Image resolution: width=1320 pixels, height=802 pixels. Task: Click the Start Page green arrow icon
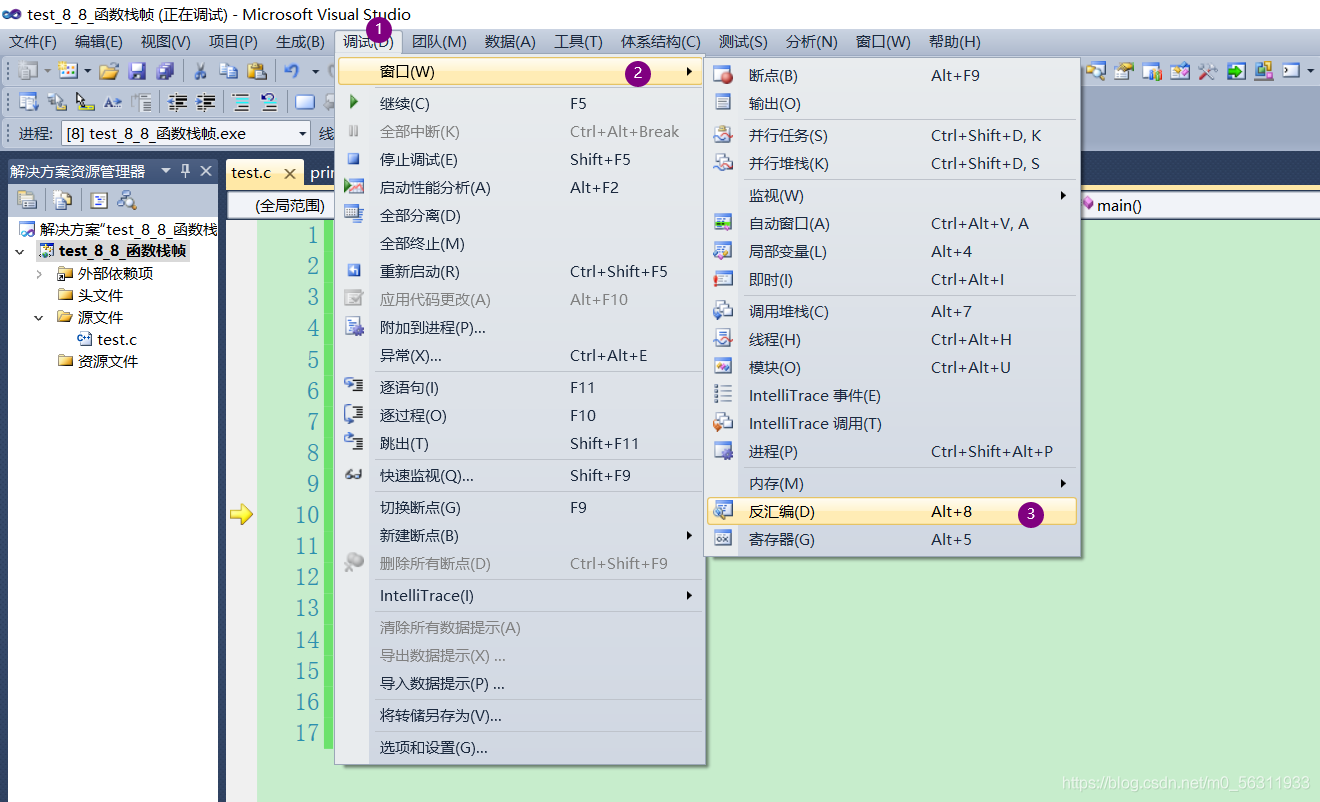coord(1236,71)
